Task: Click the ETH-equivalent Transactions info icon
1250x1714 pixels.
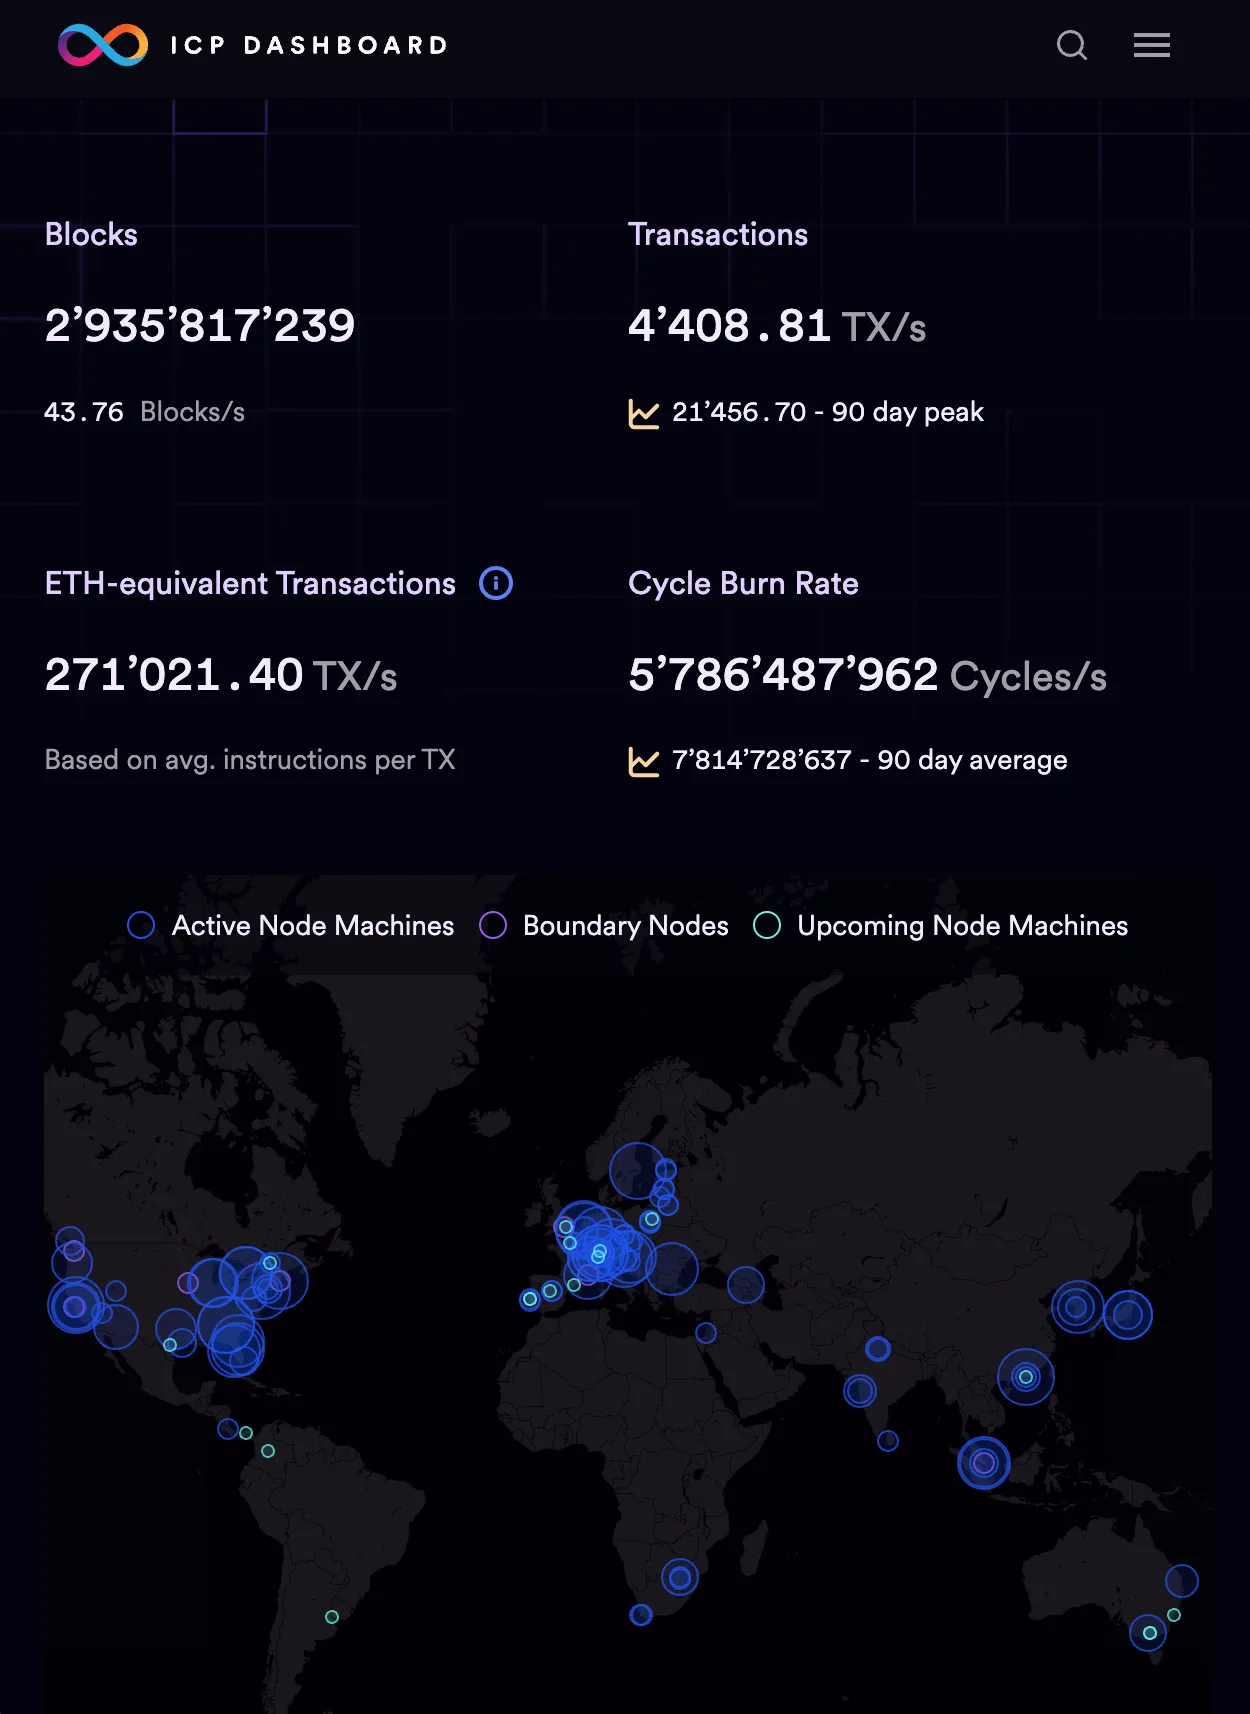Action: (496, 583)
